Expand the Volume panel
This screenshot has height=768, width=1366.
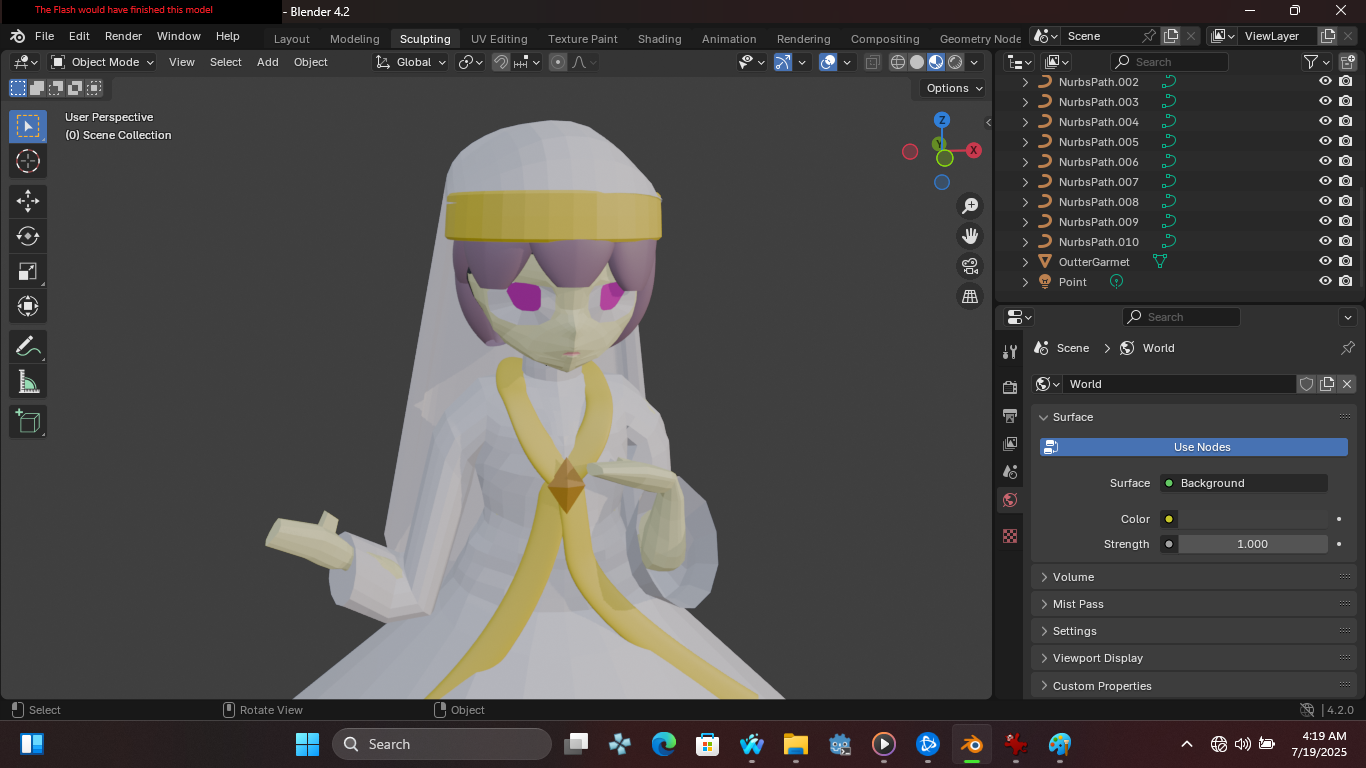pyautogui.click(x=1194, y=577)
